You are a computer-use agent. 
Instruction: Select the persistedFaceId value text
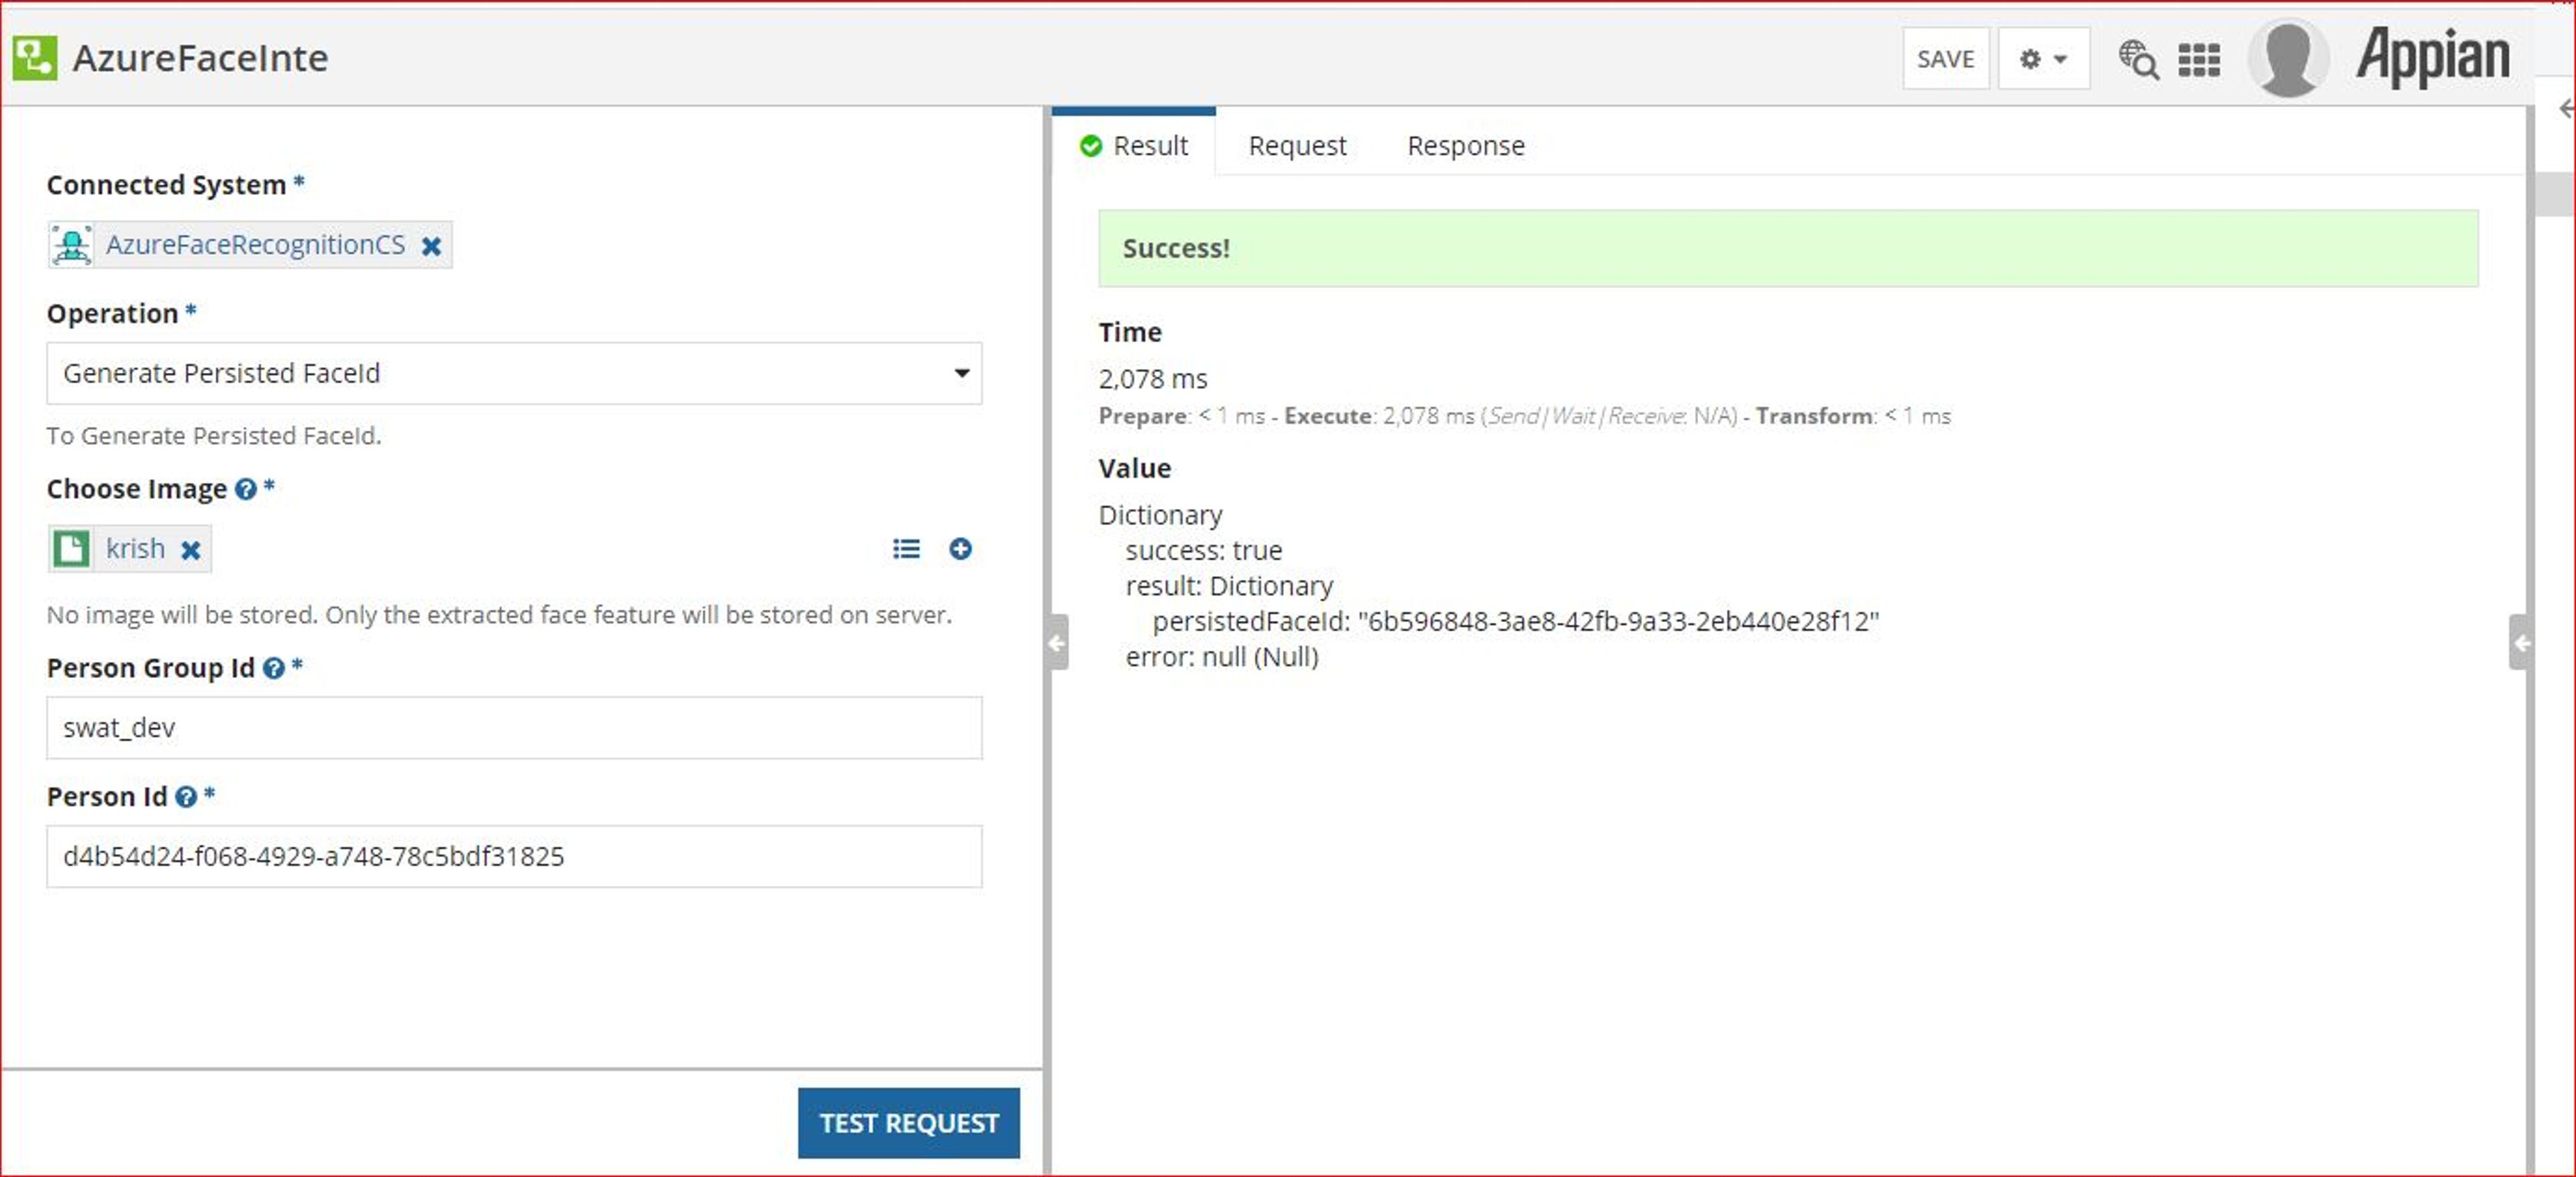click(x=1618, y=622)
